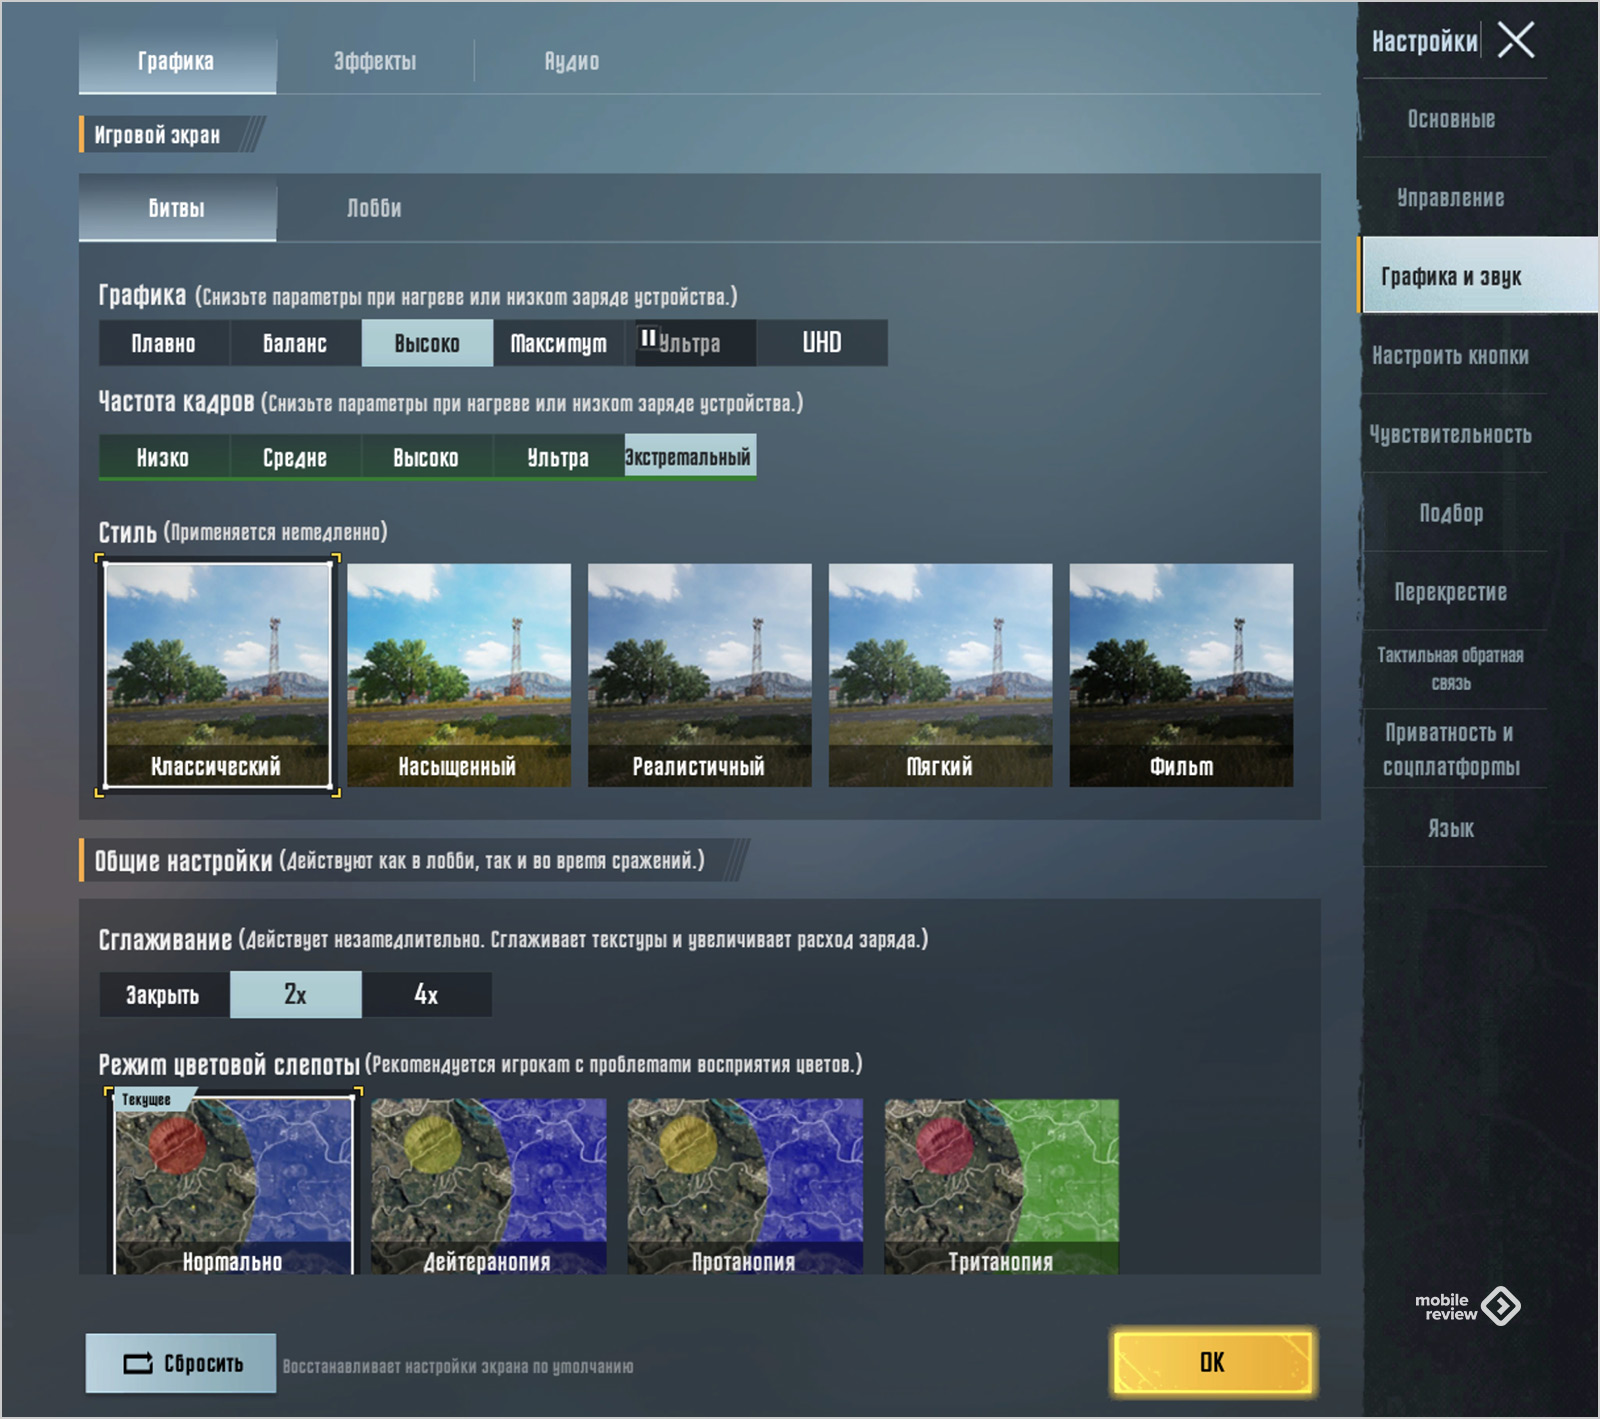Select Дейтеранопия colorblind mode
The image size is (1600, 1419).
tap(489, 1186)
